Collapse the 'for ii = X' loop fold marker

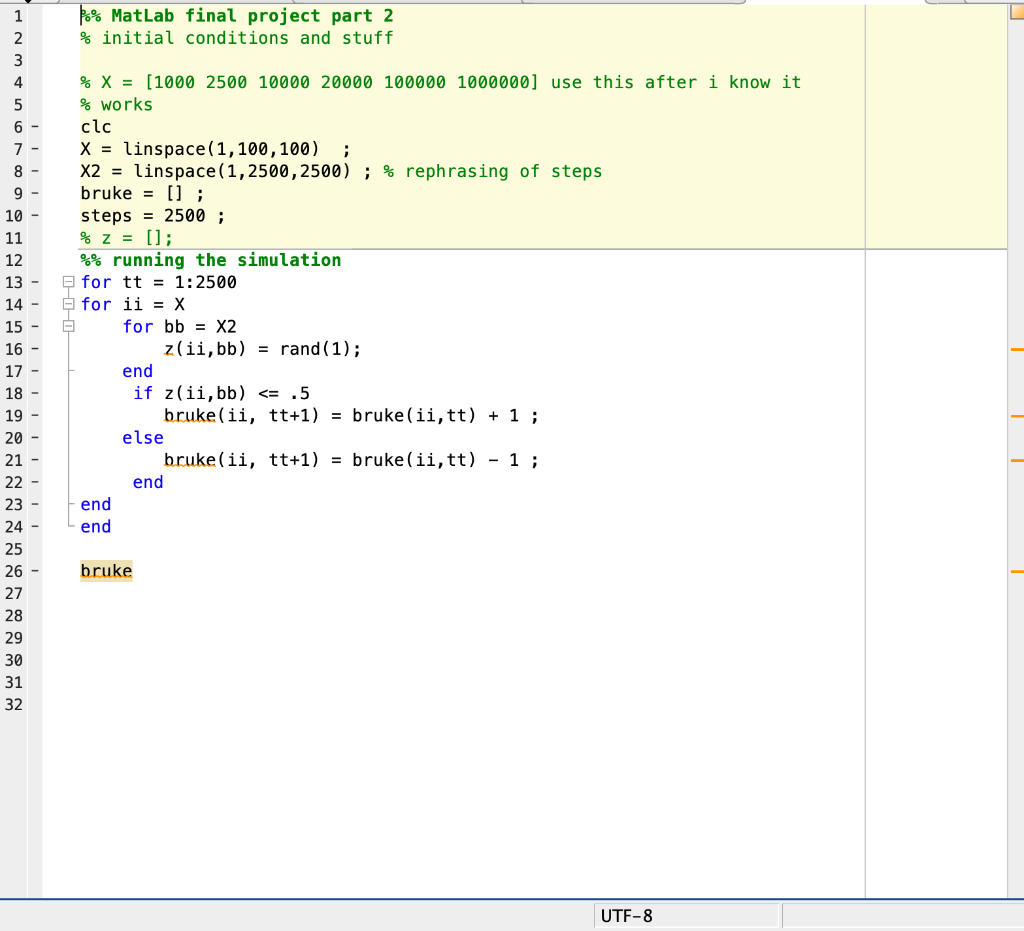(69, 304)
